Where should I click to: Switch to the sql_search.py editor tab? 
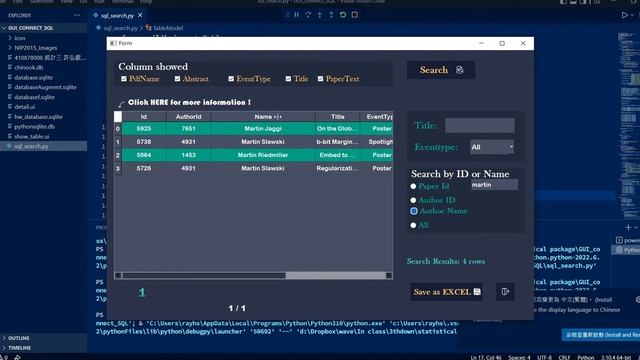coord(118,15)
